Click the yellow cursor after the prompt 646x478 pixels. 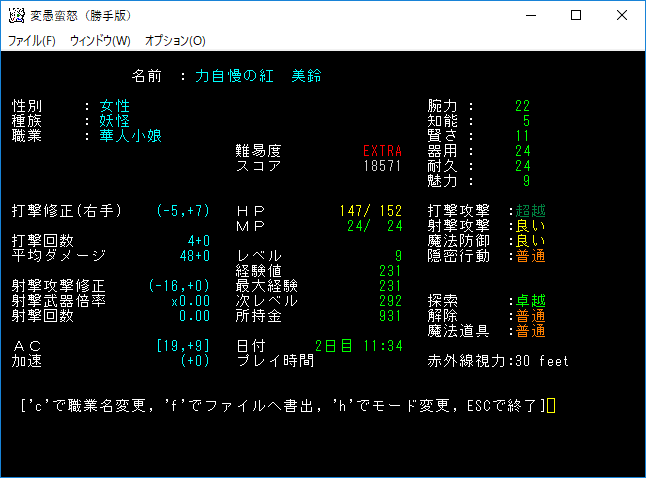click(550, 406)
